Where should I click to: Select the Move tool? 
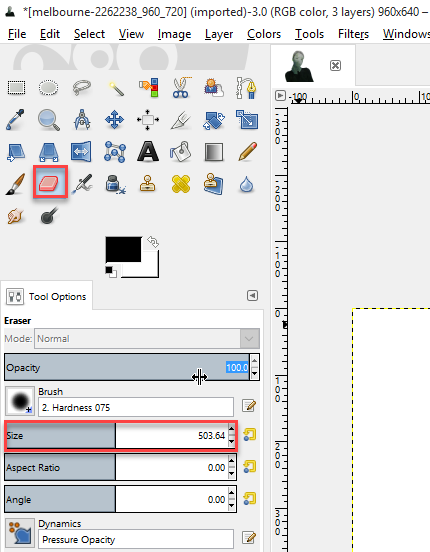(x=114, y=120)
